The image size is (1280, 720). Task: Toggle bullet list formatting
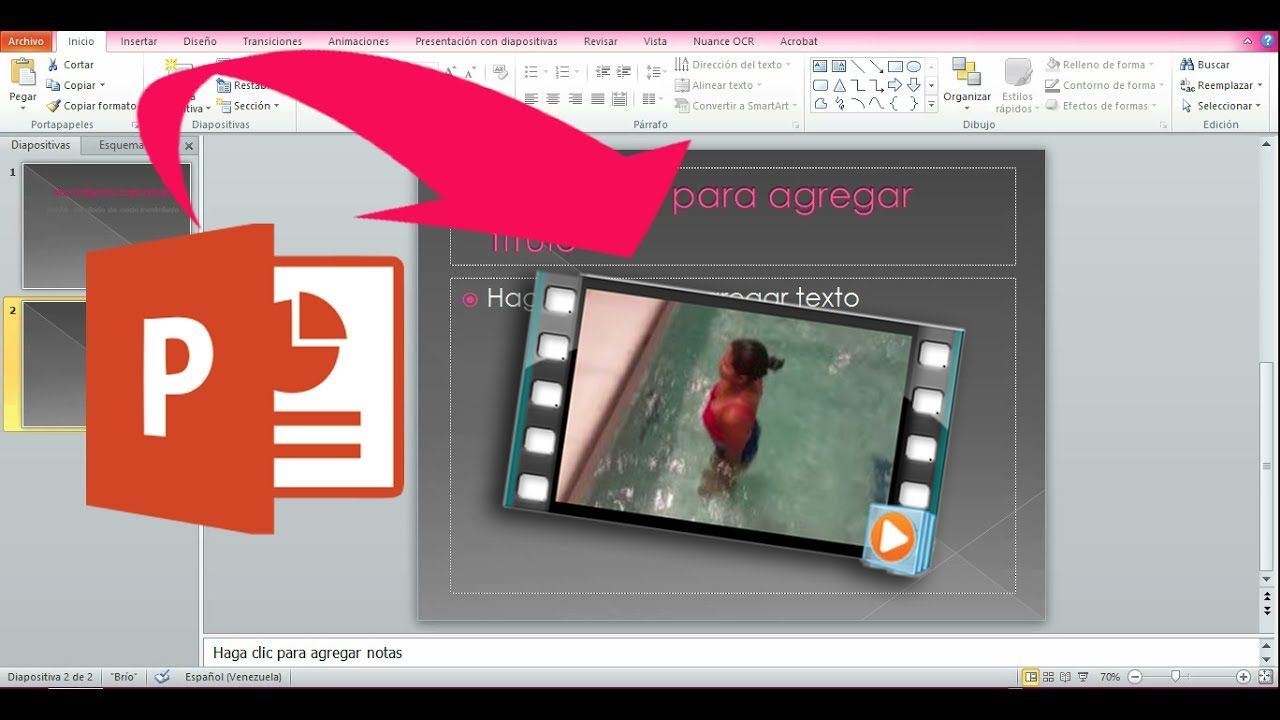(531, 70)
